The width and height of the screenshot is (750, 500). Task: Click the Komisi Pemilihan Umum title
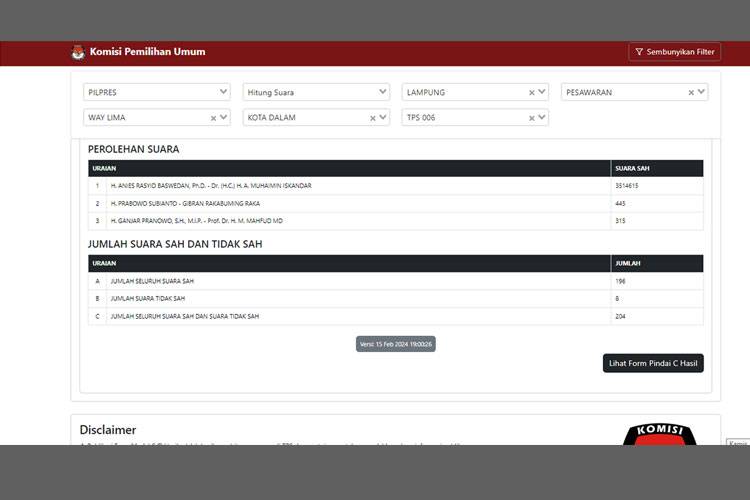(x=147, y=52)
